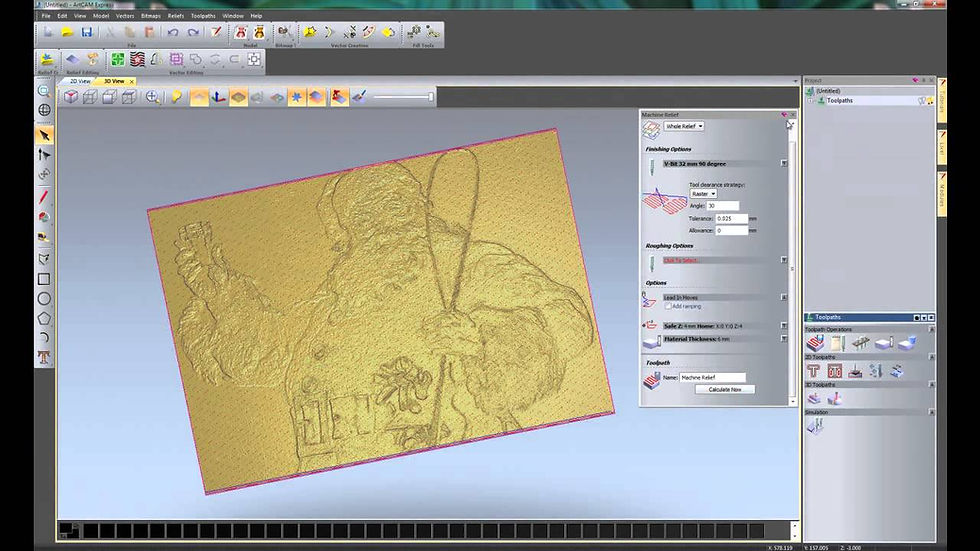
Task: Expand the Material Thickness section
Action: (784, 339)
